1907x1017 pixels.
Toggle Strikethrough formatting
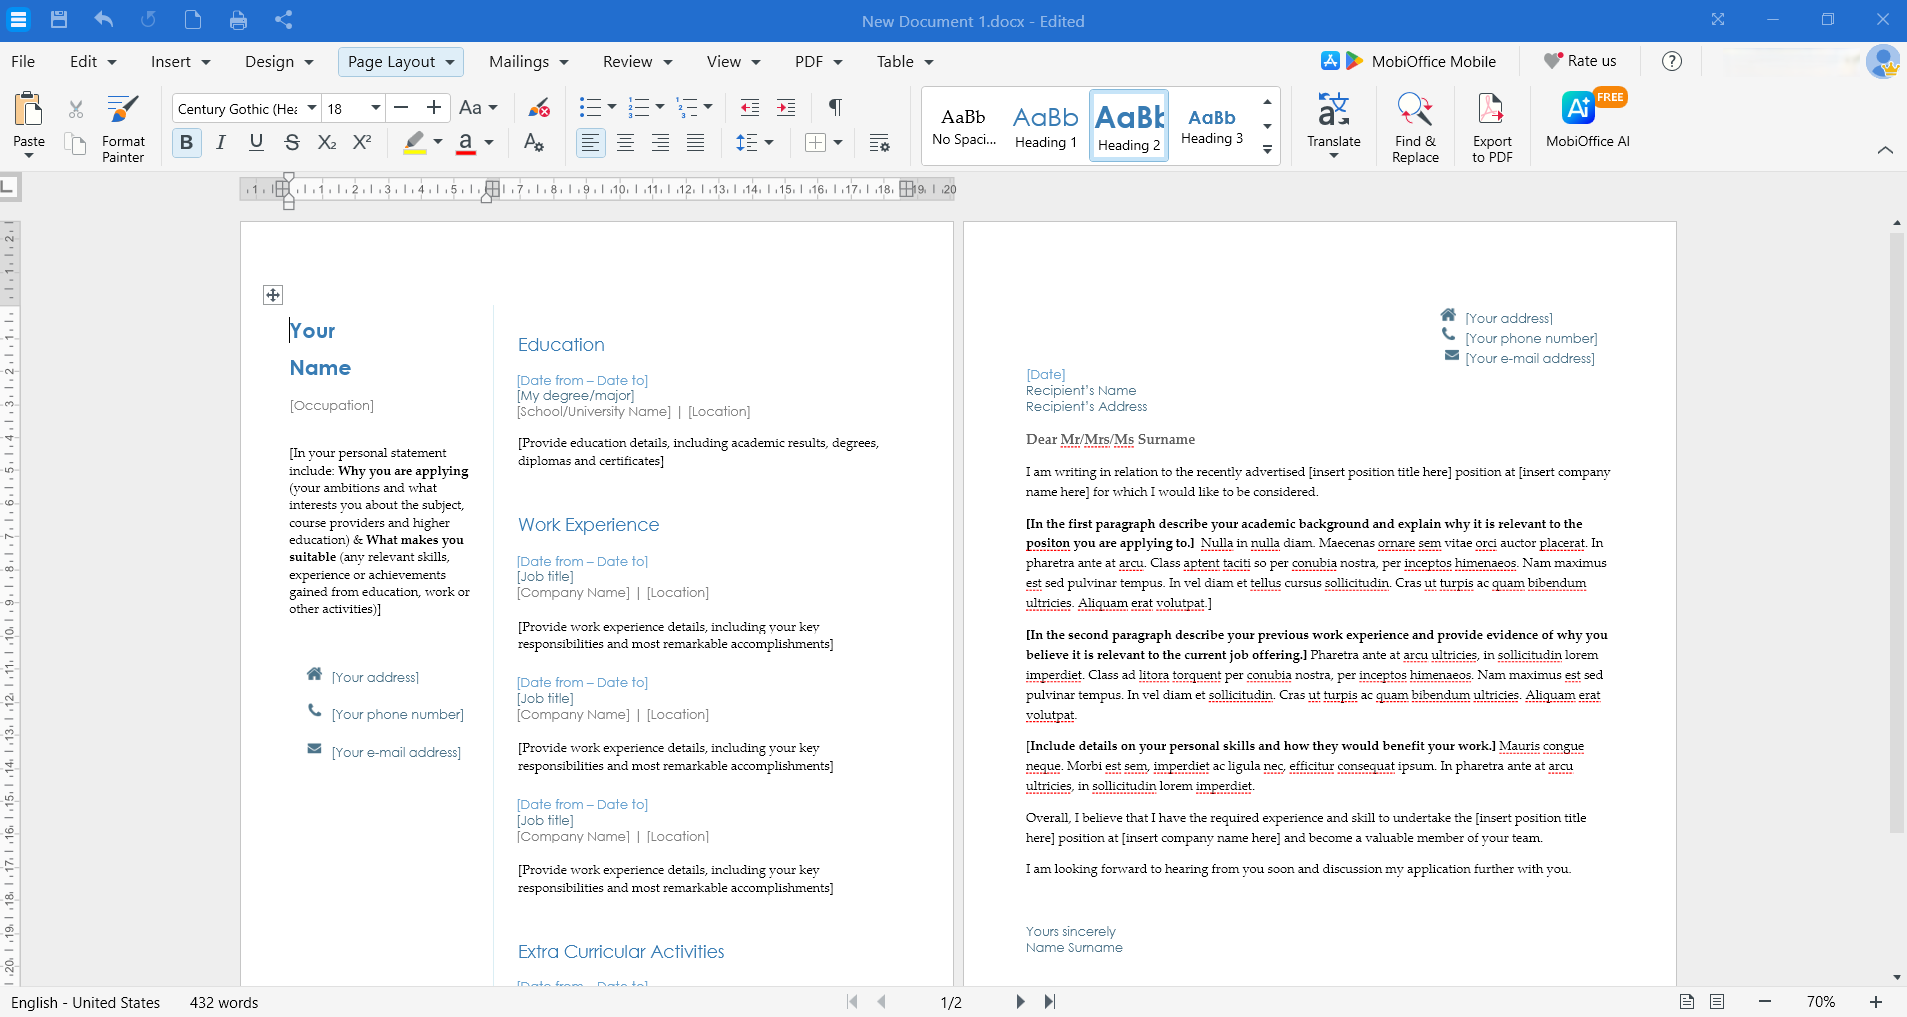[x=292, y=143]
